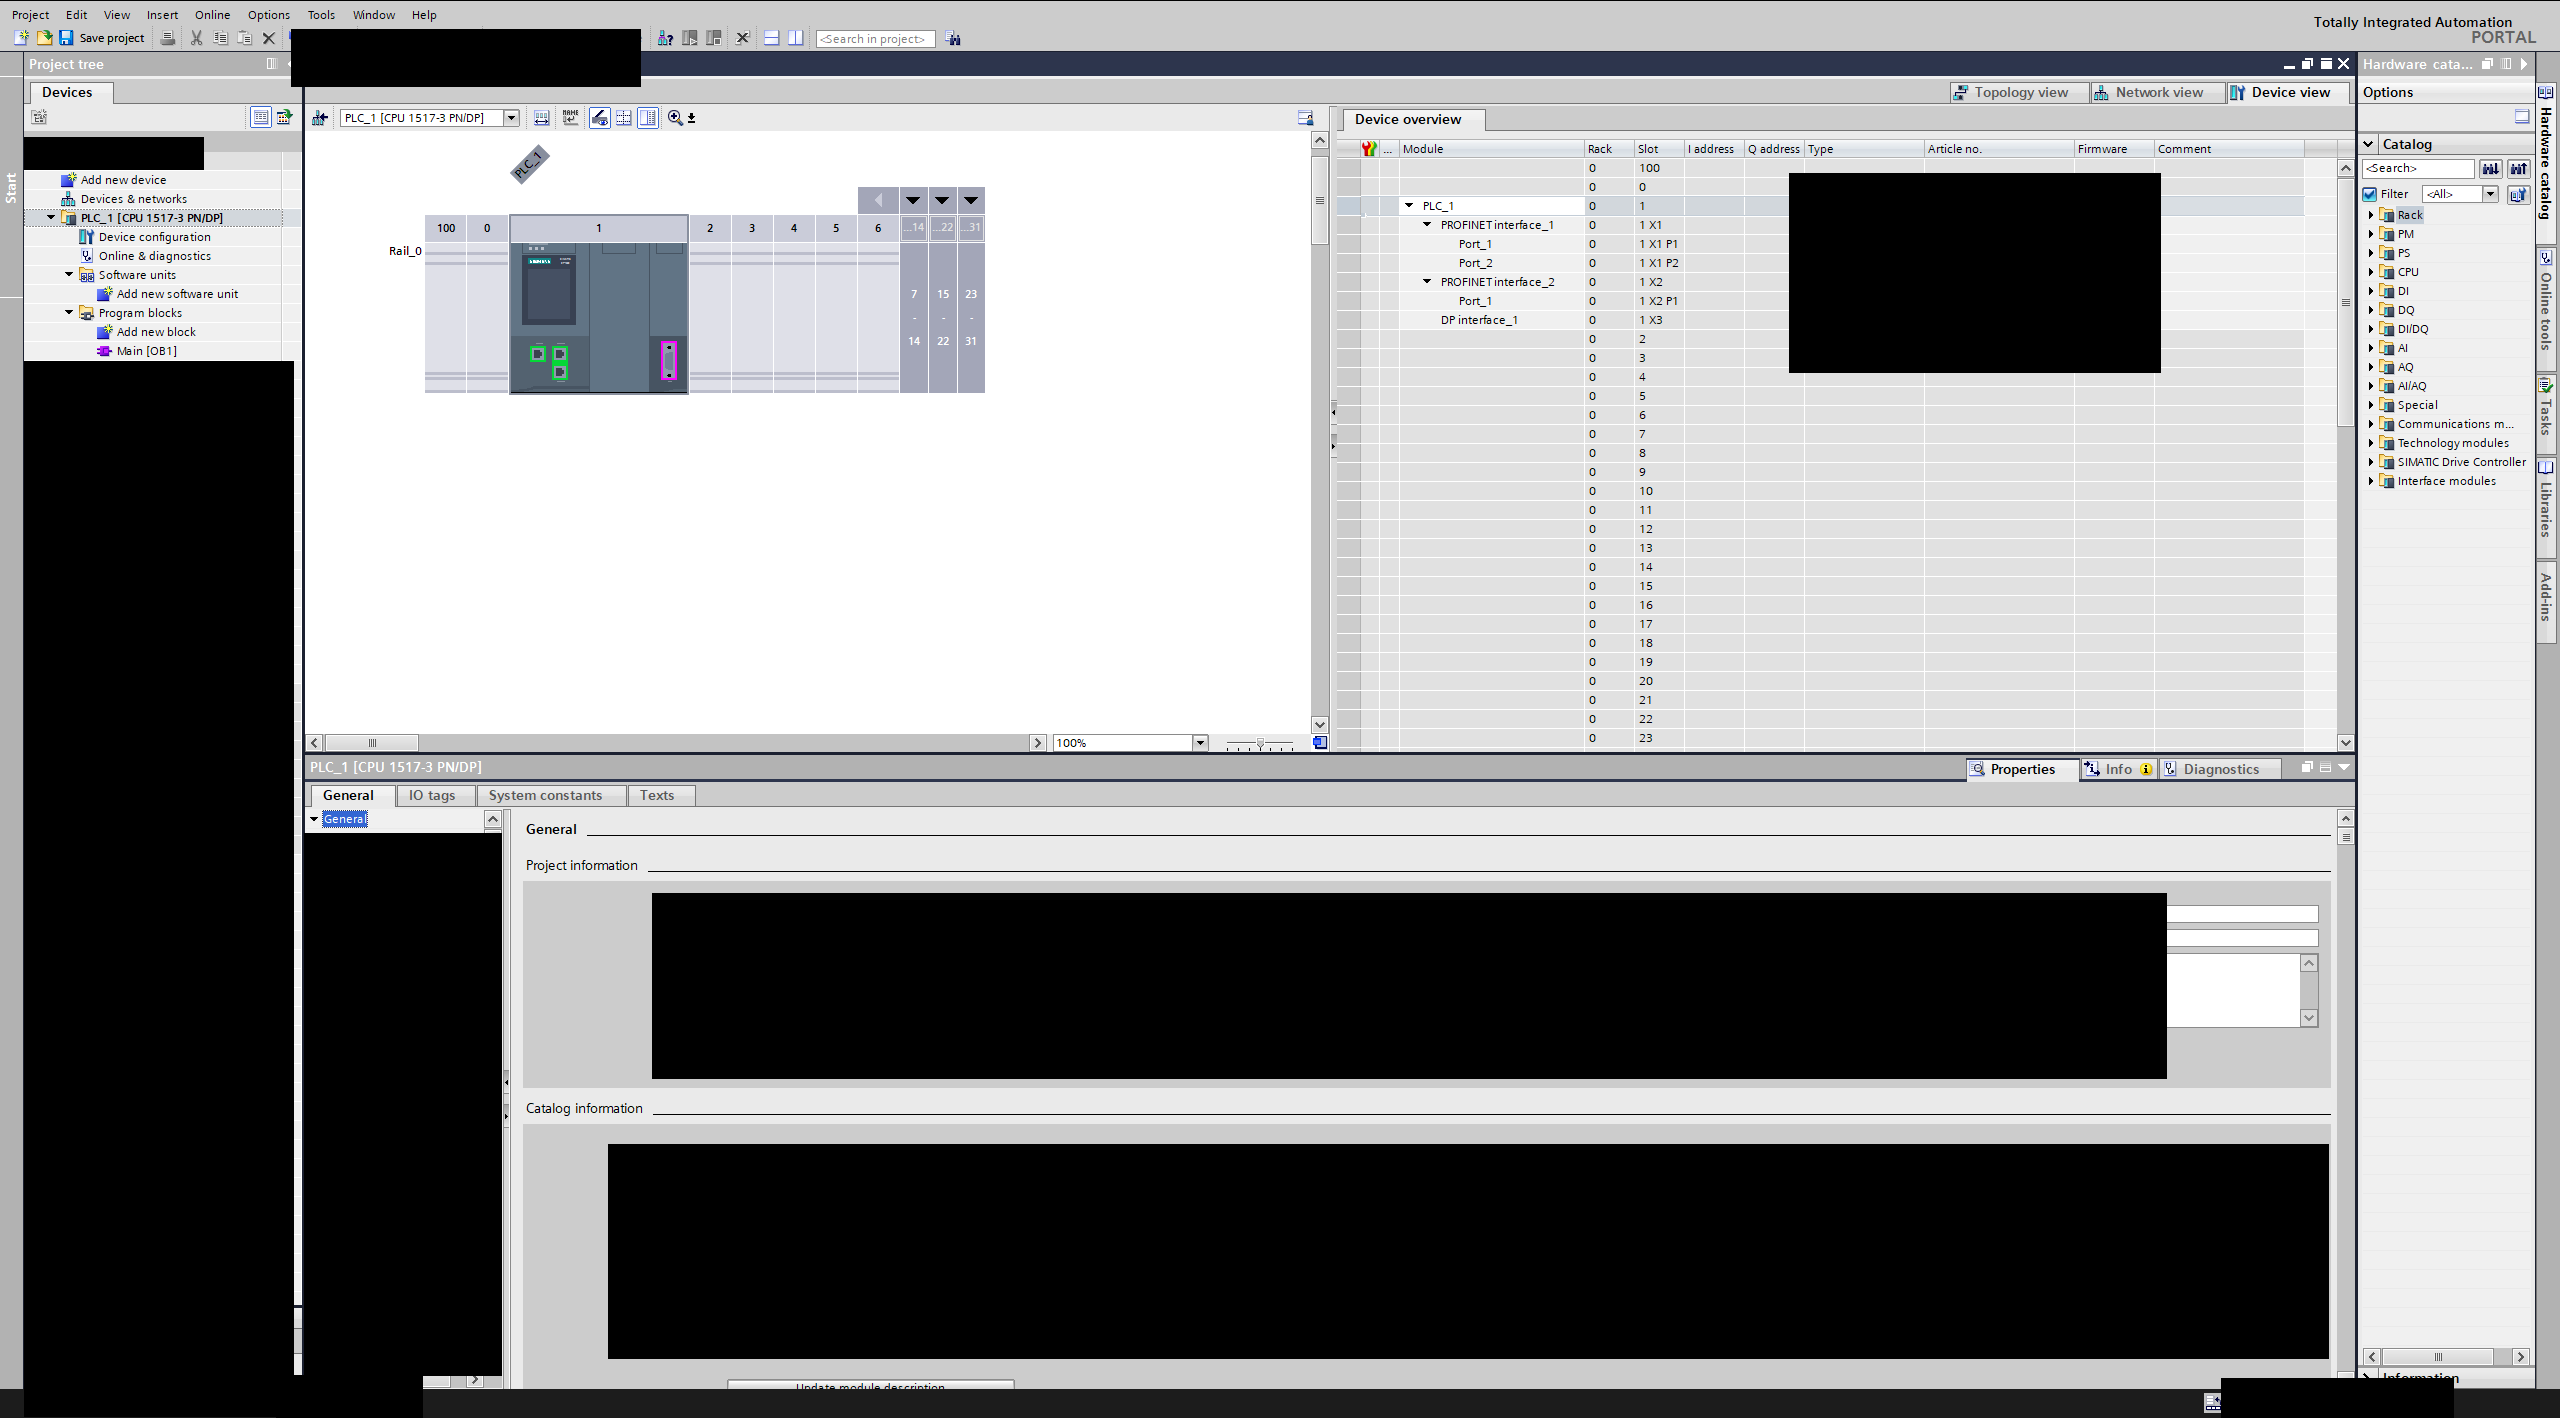Select Add new device in tree
This screenshot has width=2560, height=1418.
tap(123, 180)
